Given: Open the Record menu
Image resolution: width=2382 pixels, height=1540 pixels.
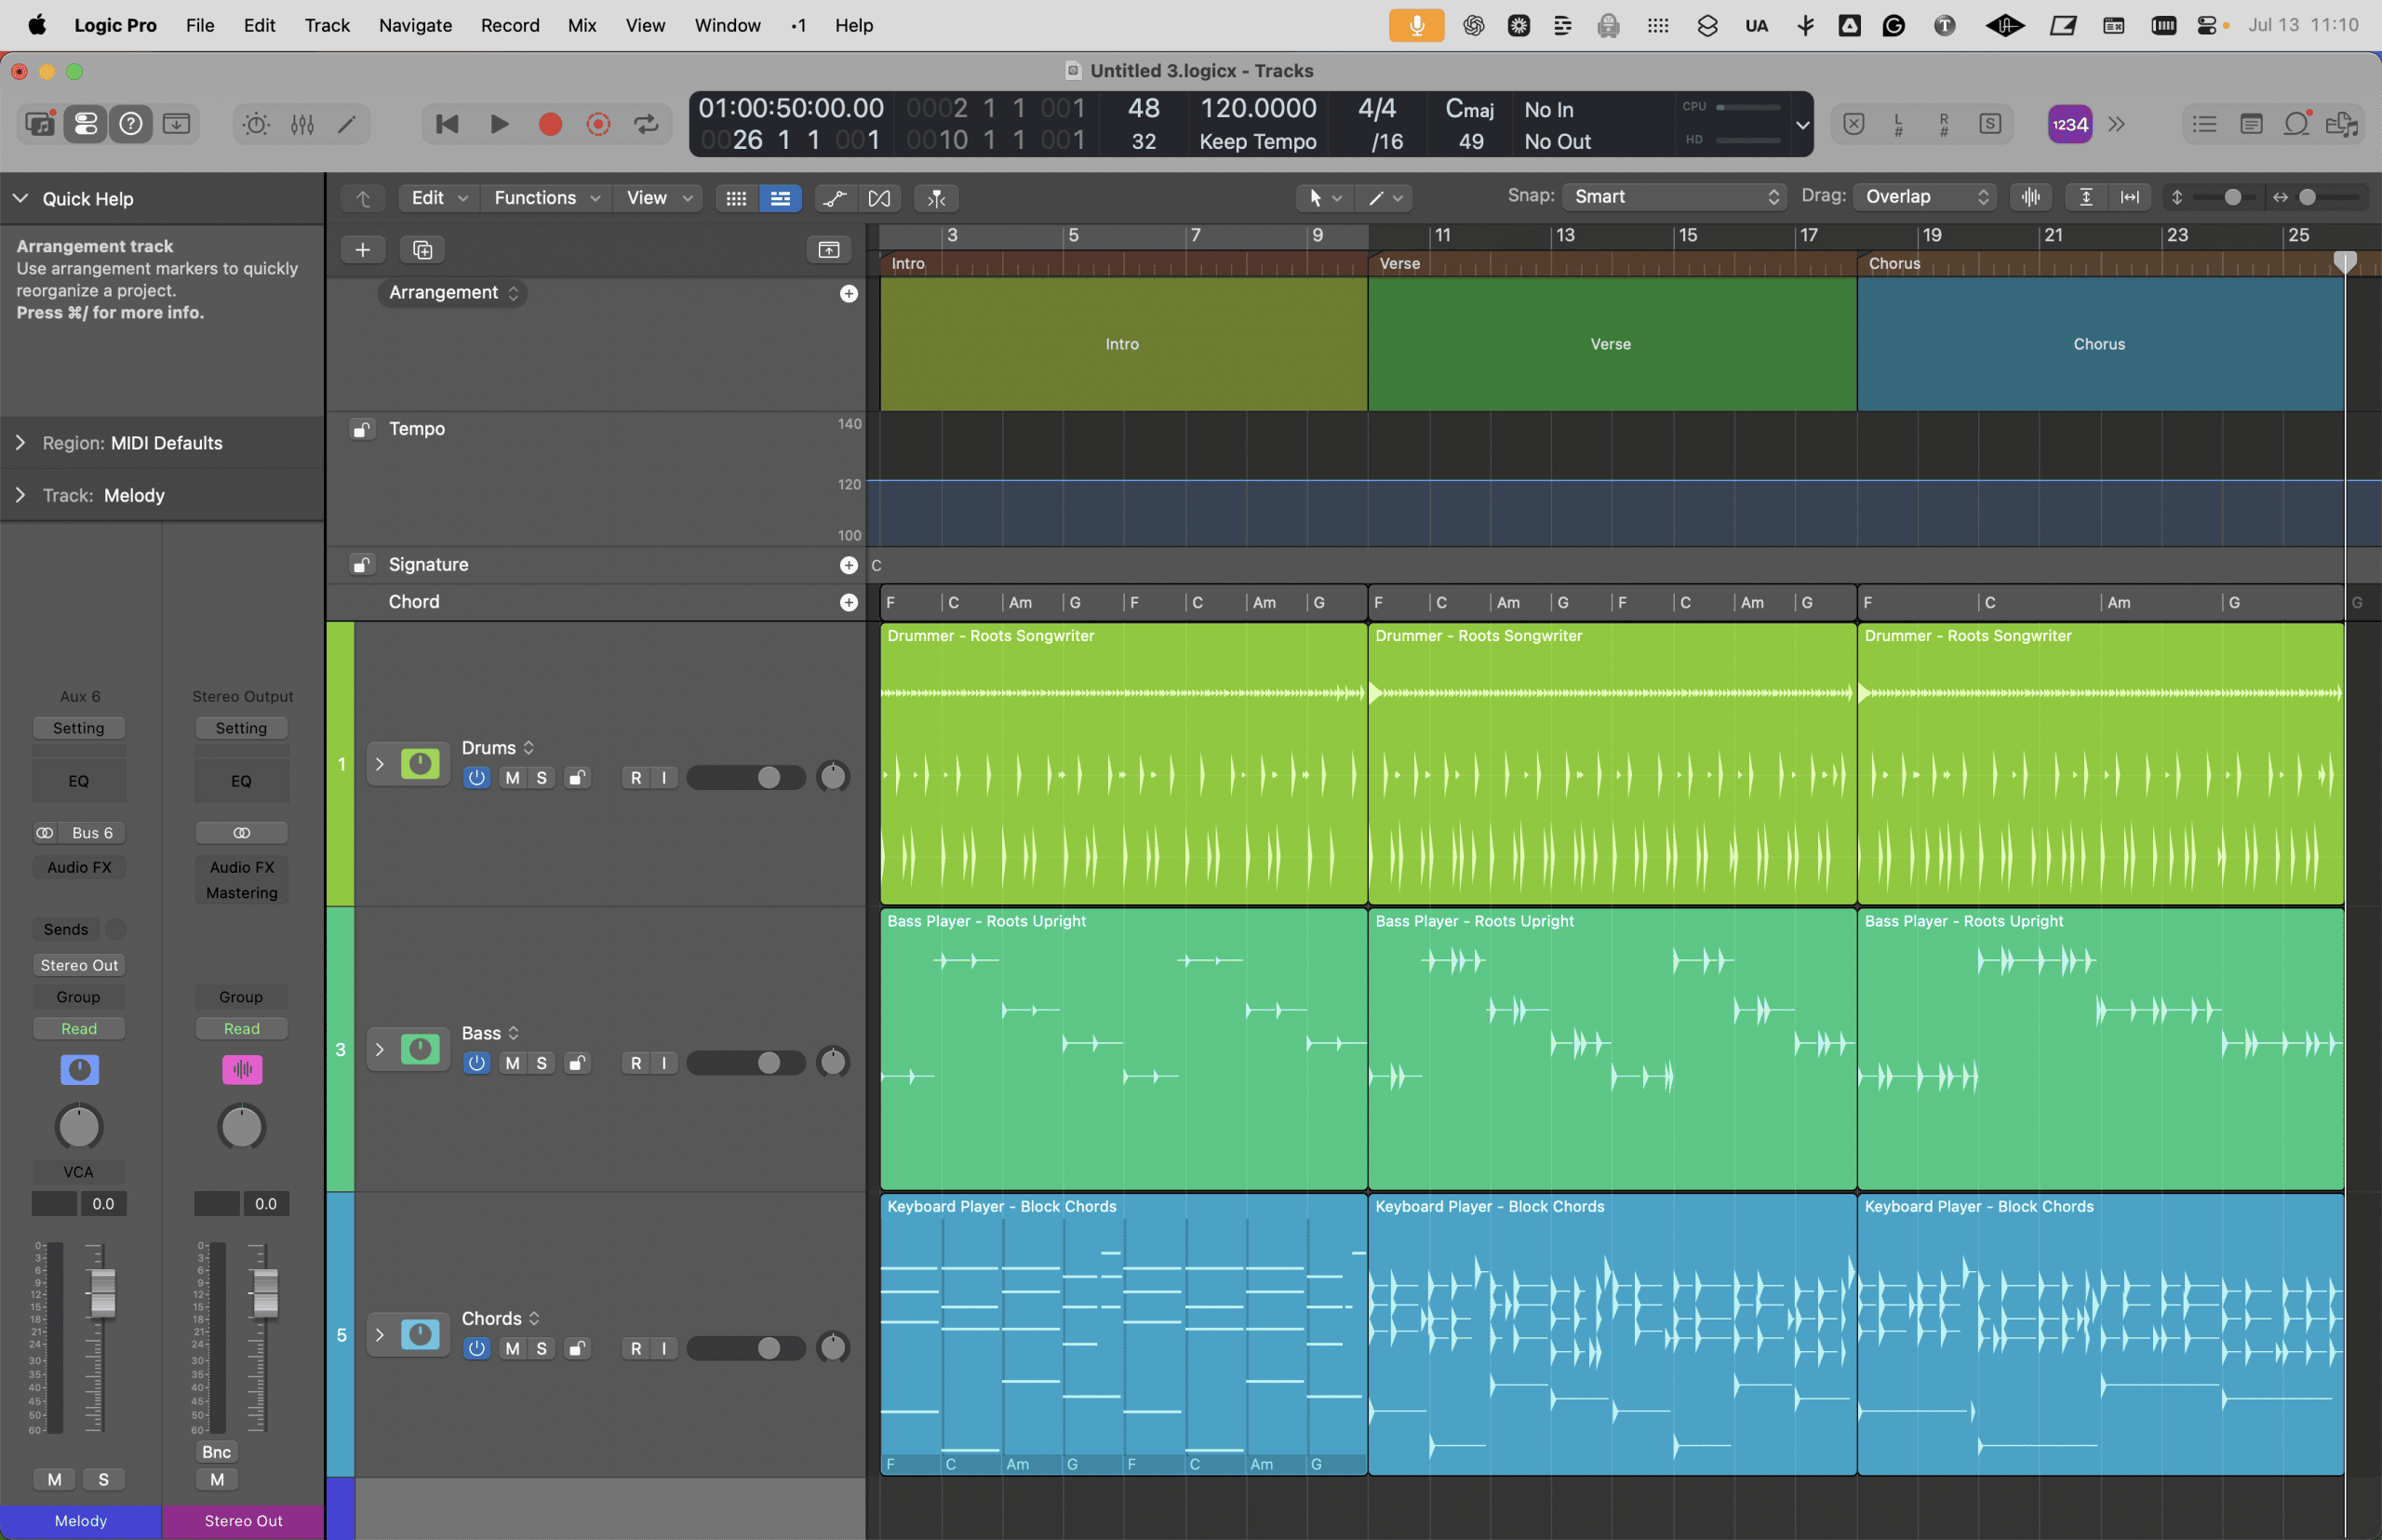Looking at the screenshot, I should [x=510, y=25].
